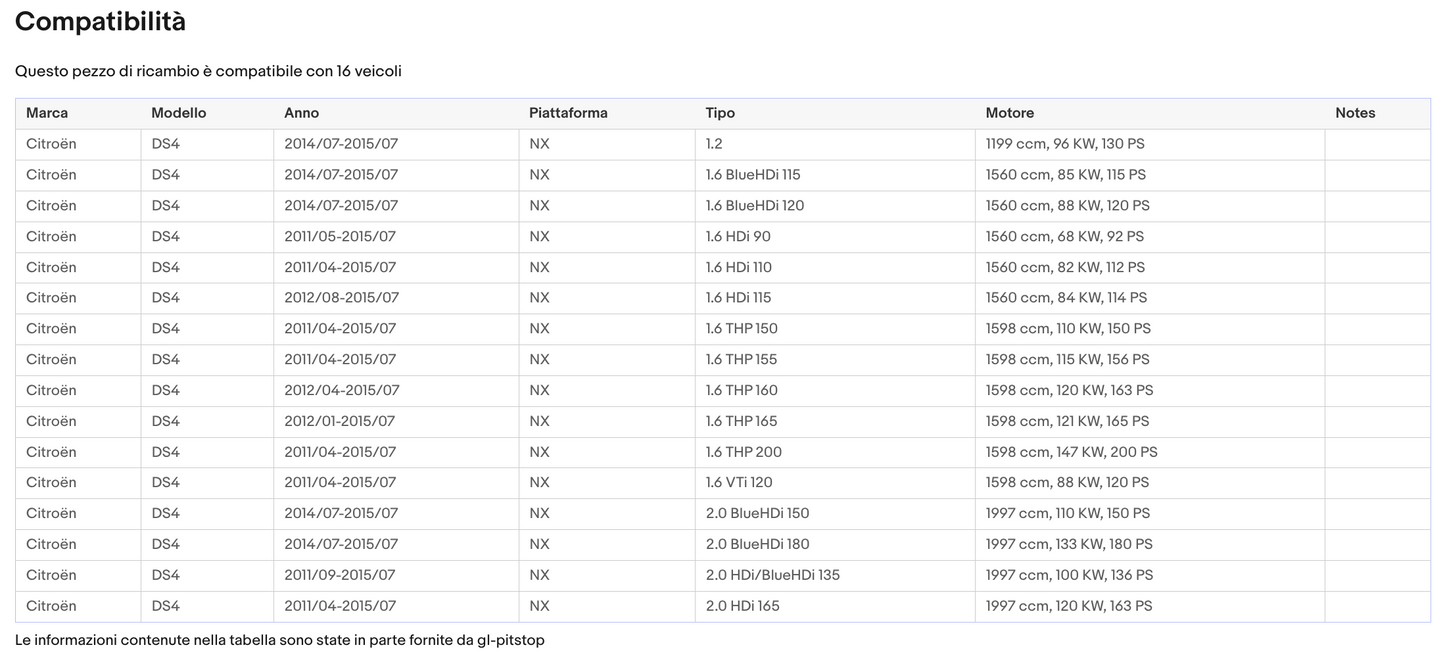Click the 1199 ccm, 96 KW engine cell
This screenshot has width=1445, height=664.
coord(1065,144)
